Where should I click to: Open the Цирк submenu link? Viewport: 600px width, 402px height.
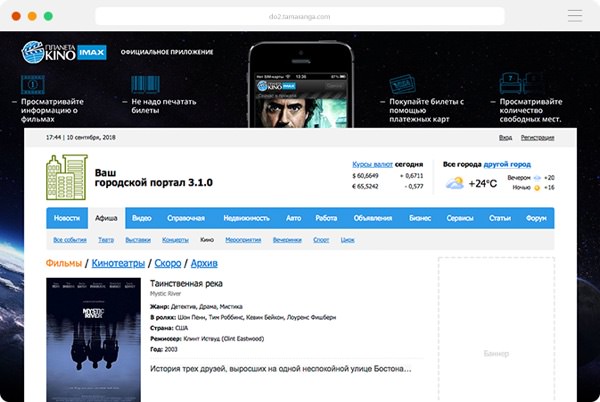[x=347, y=240]
